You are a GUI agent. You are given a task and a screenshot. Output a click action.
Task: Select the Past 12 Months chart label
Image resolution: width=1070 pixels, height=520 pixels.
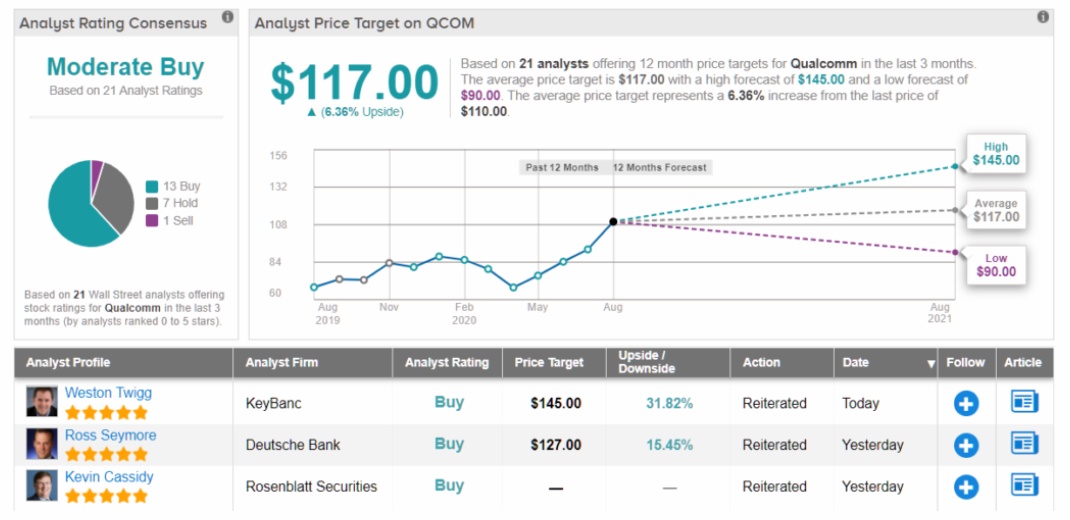(562, 167)
